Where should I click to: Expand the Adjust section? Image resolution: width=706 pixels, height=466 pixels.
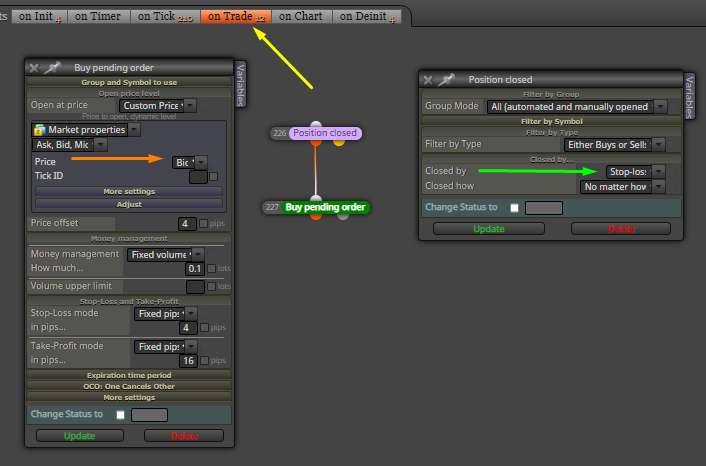[x=129, y=204]
